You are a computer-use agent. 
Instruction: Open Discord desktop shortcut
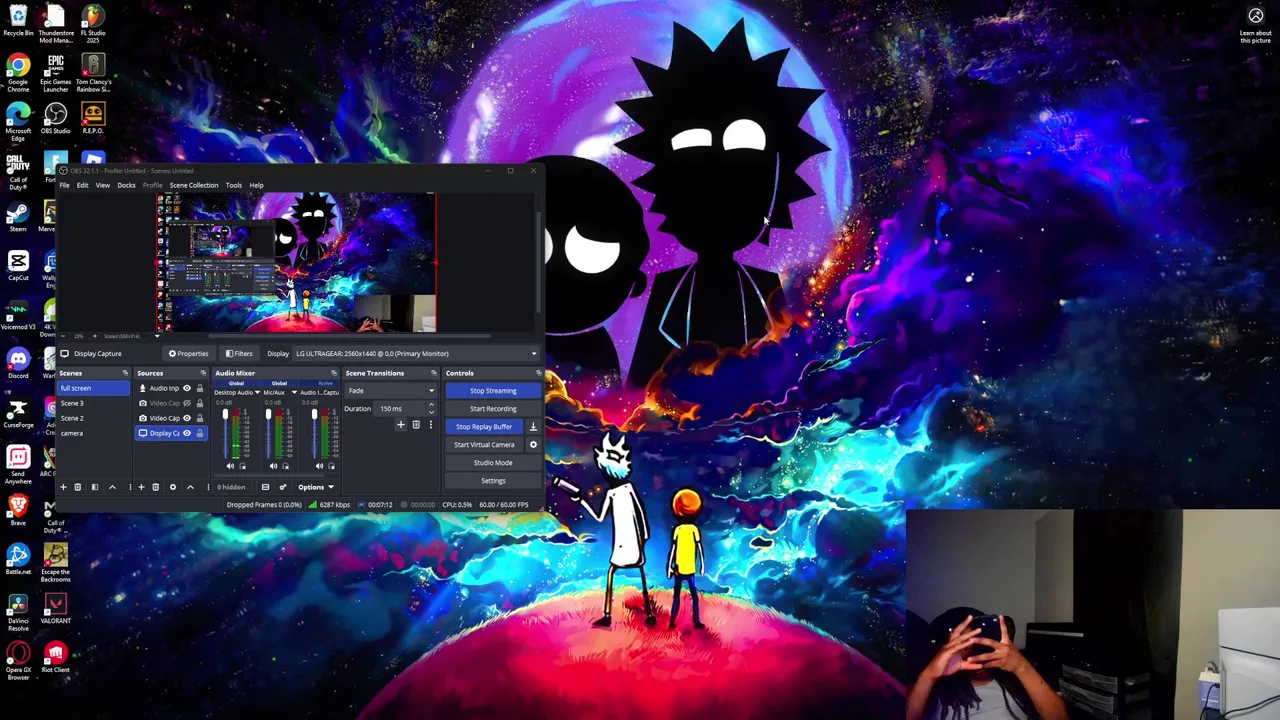[x=18, y=365]
